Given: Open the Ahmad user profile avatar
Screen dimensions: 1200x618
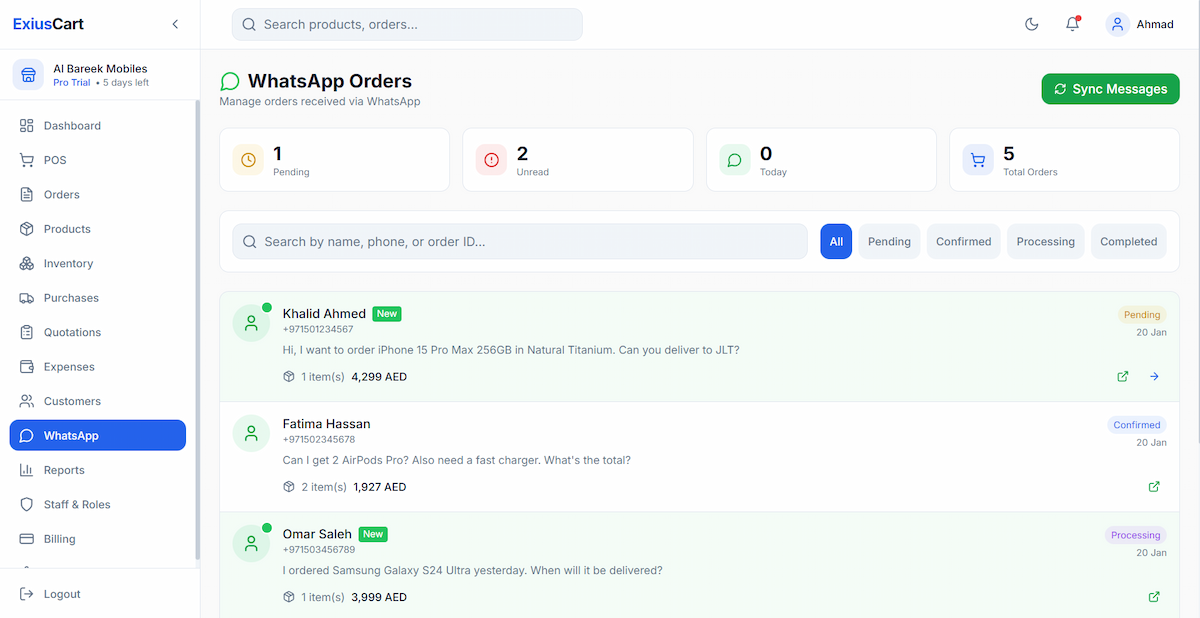Looking at the screenshot, I should click(1118, 24).
